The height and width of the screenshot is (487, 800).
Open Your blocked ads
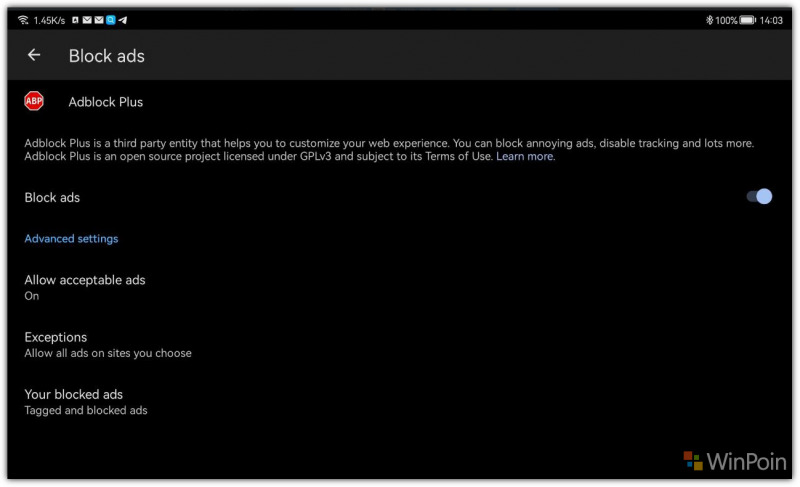(x=399, y=401)
